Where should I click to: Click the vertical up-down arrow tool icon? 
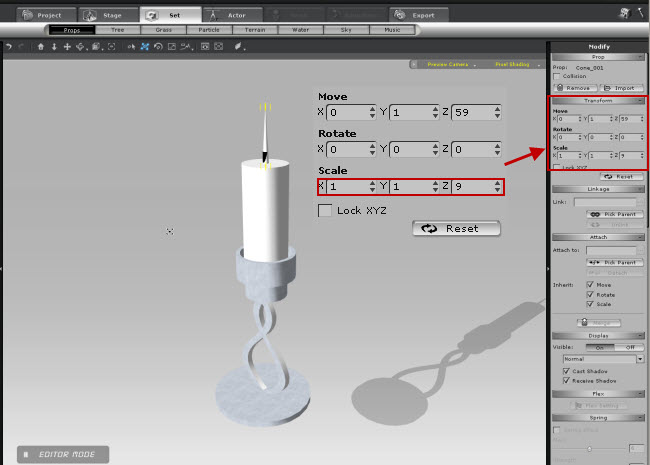tap(54, 47)
